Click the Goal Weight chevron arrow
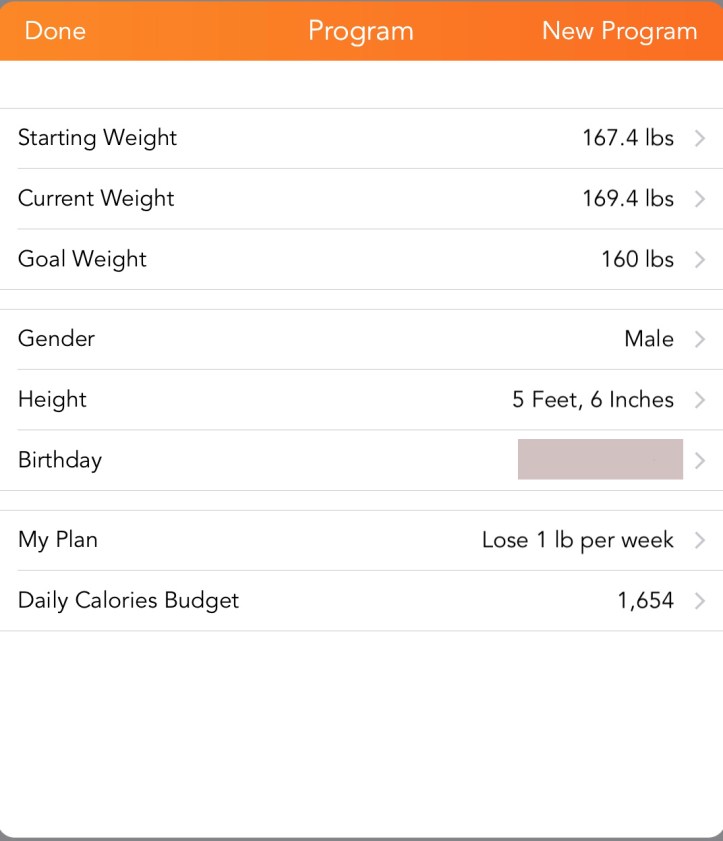Viewport: 723px width, 841px height. 699,260
